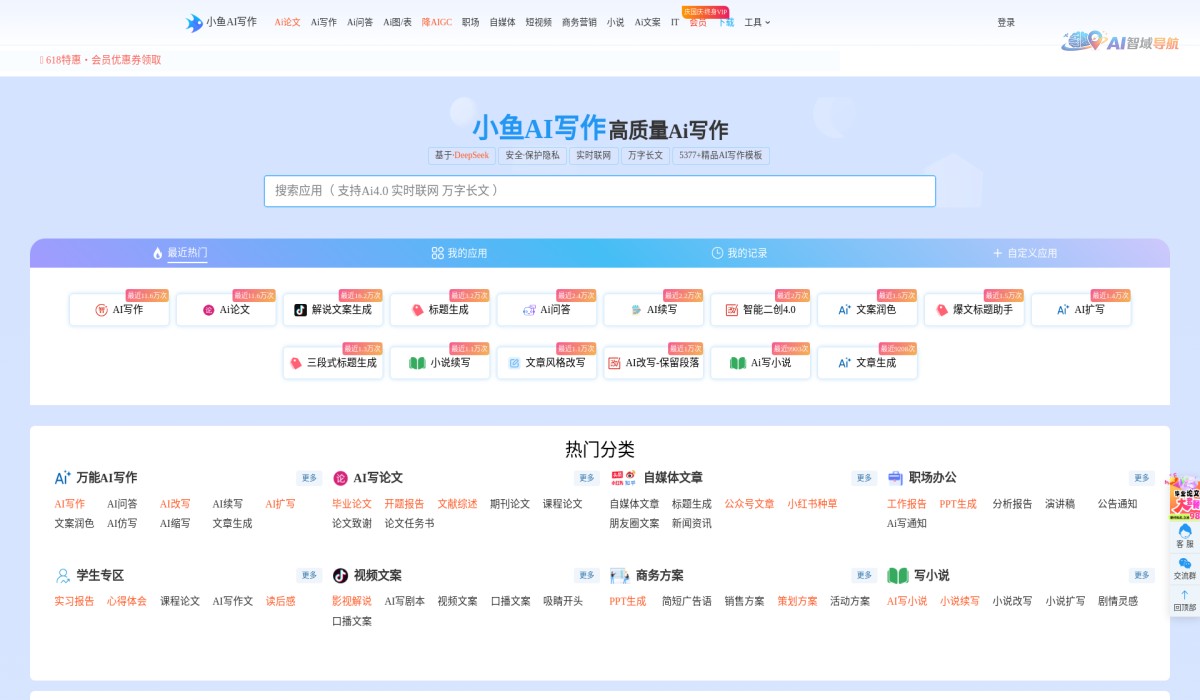Click the 回顶部 back-to-top arrow
This screenshot has width=1200, height=700.
point(1184,598)
